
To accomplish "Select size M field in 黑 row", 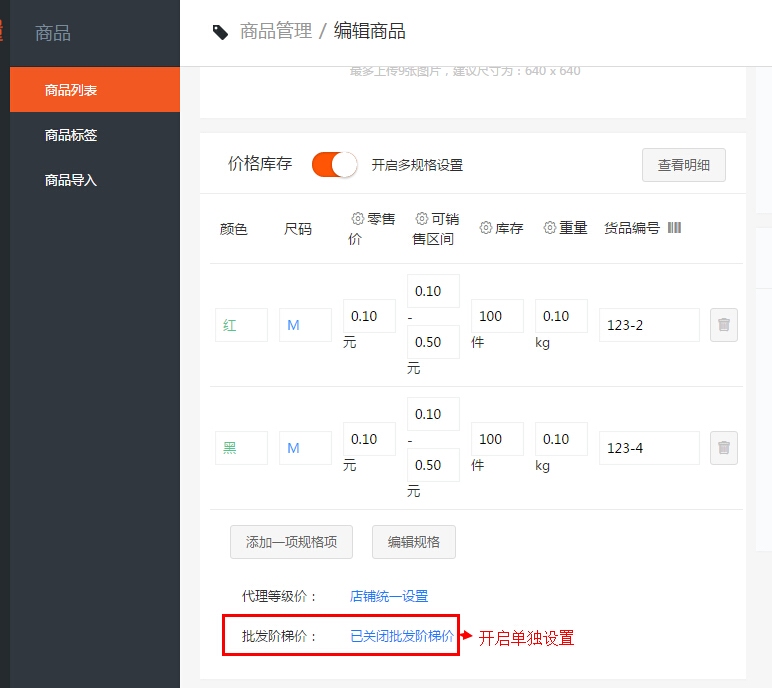I will 305,448.
